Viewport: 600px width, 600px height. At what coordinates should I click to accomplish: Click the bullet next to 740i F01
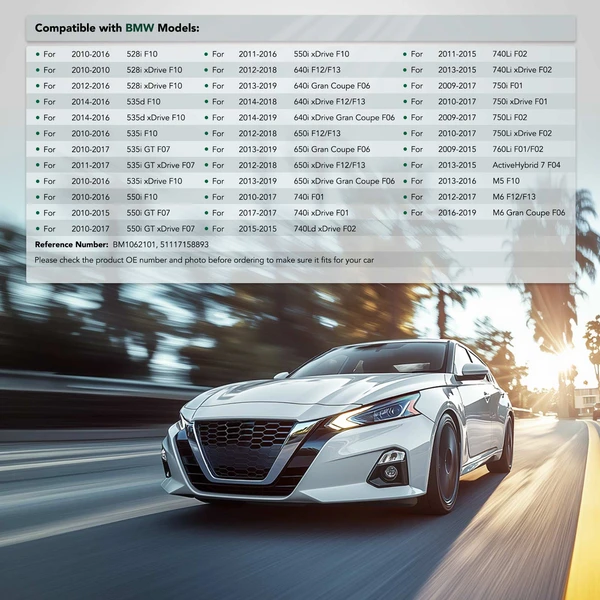[207, 197]
